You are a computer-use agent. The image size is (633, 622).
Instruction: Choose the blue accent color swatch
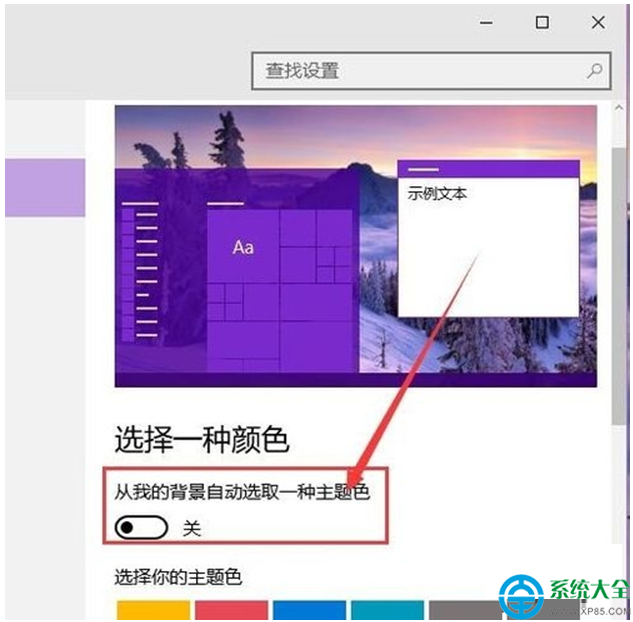coord(309,610)
